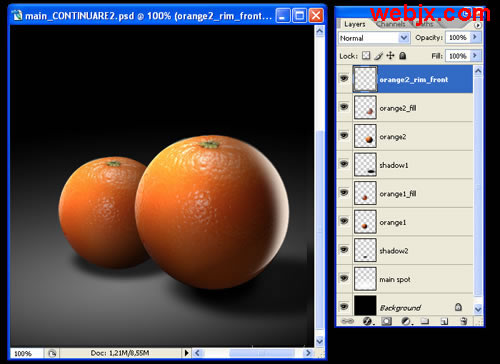500x364 pixels.
Task: Toggle lock all padlock icon
Action: coord(403,55)
